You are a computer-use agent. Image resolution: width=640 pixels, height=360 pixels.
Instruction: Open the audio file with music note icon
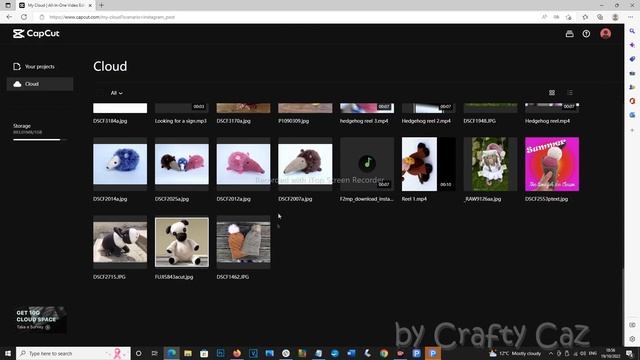[367, 164]
